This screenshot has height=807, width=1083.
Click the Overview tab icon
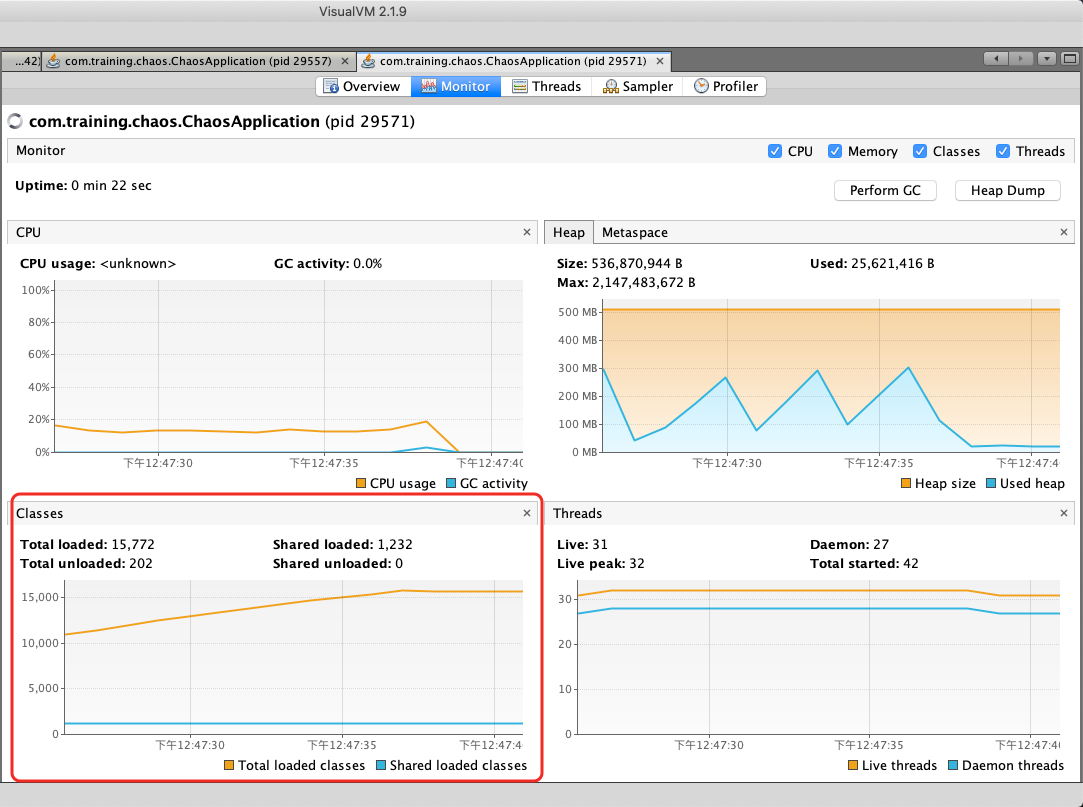click(x=331, y=86)
